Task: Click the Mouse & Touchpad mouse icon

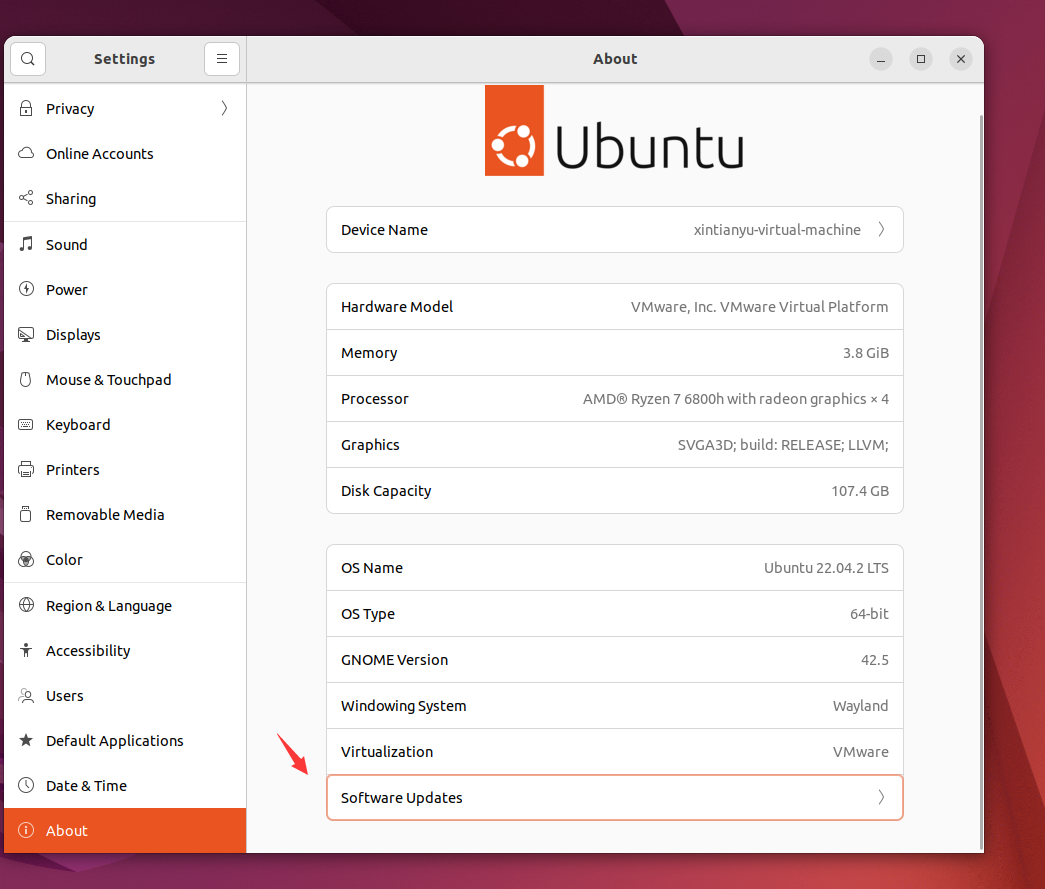Action: coord(26,379)
